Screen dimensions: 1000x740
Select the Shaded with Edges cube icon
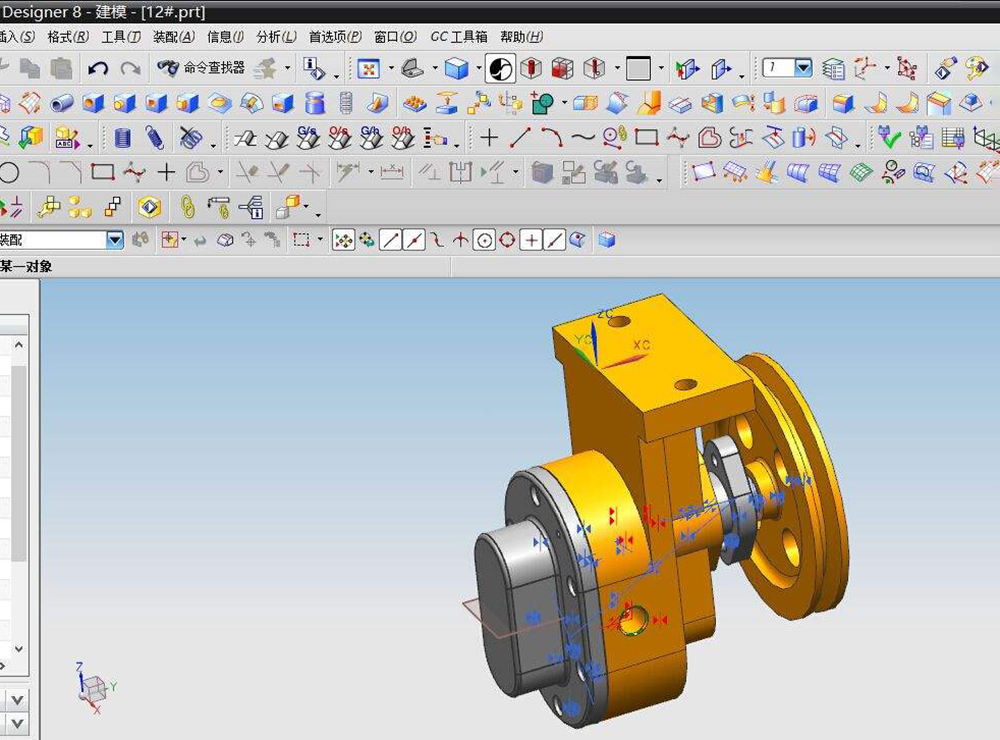coord(457,68)
